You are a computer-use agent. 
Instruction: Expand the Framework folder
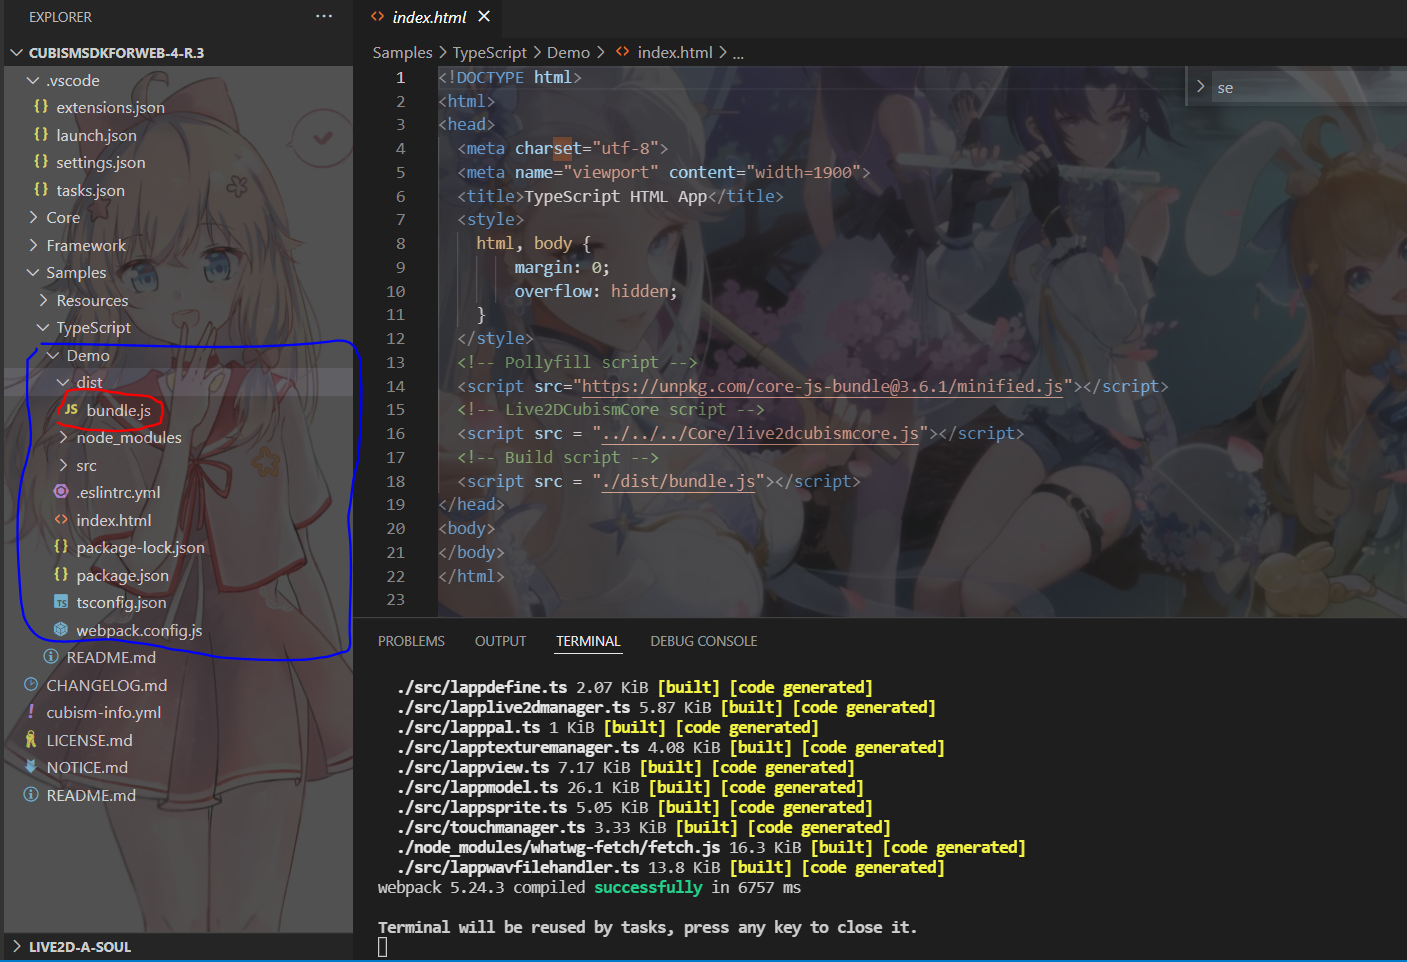tap(85, 245)
